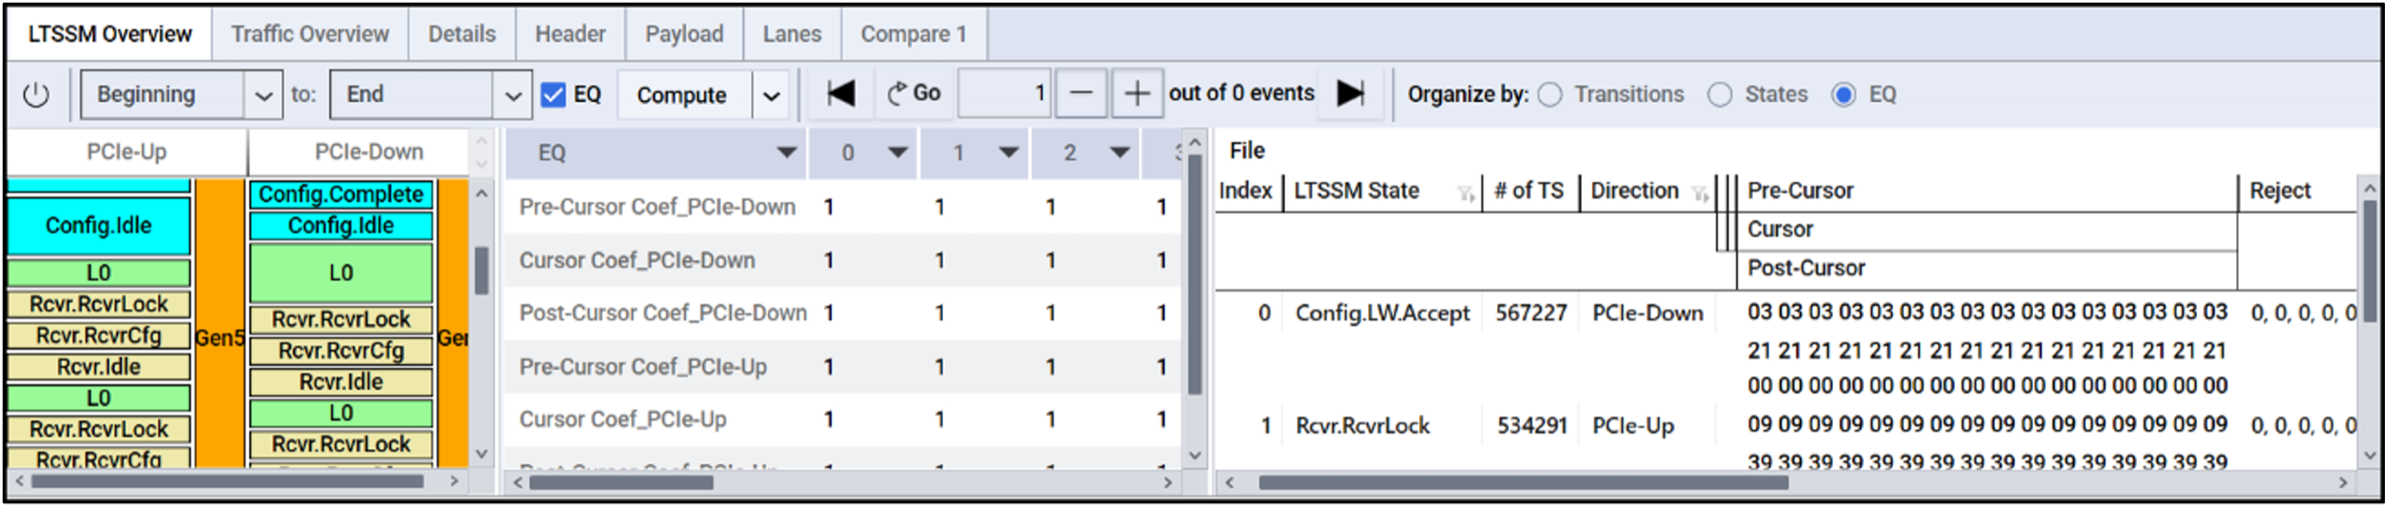Viewport: 2386px width, 505px height.
Task: Switch to Traffic Overview tab
Action: (x=310, y=34)
